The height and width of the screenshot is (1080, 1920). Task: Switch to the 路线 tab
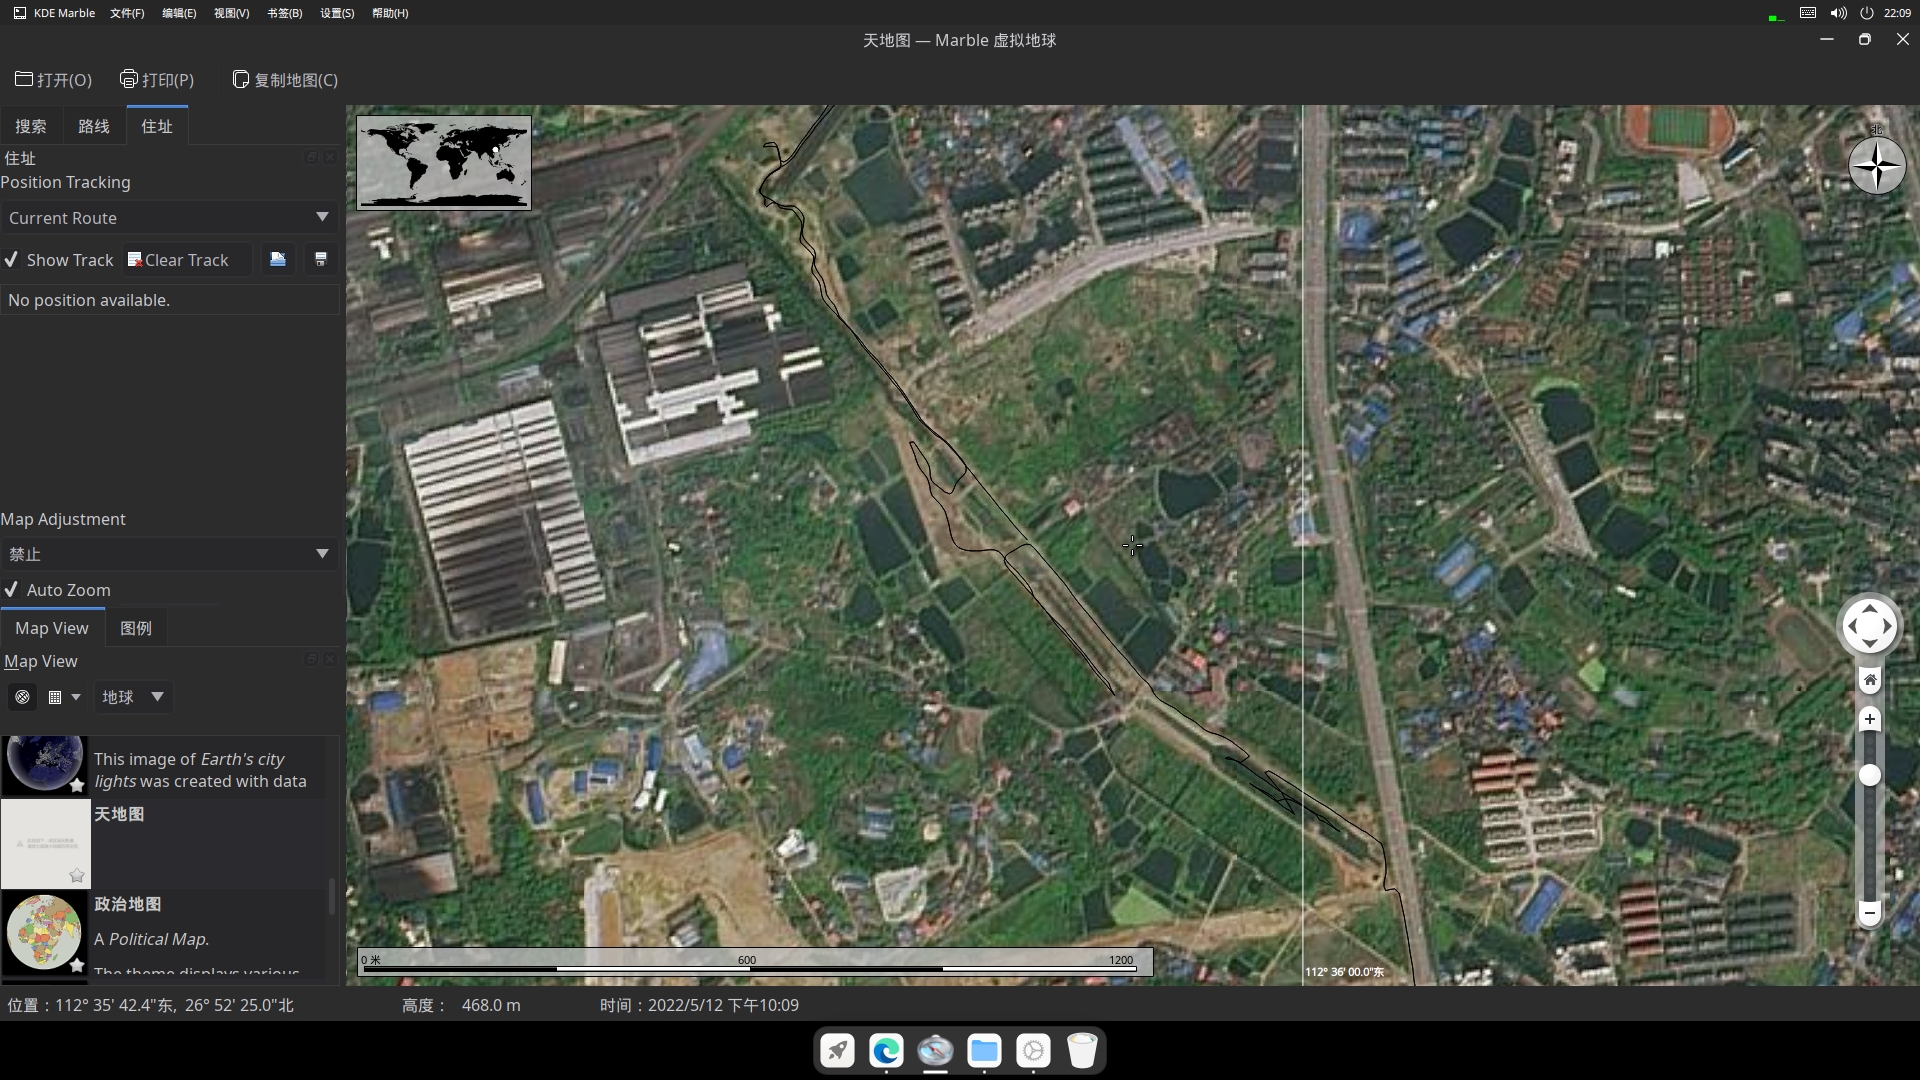(94, 127)
